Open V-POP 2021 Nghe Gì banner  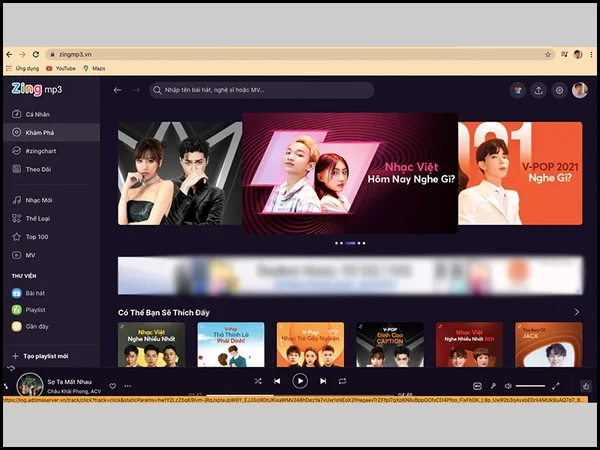[x=520, y=173]
